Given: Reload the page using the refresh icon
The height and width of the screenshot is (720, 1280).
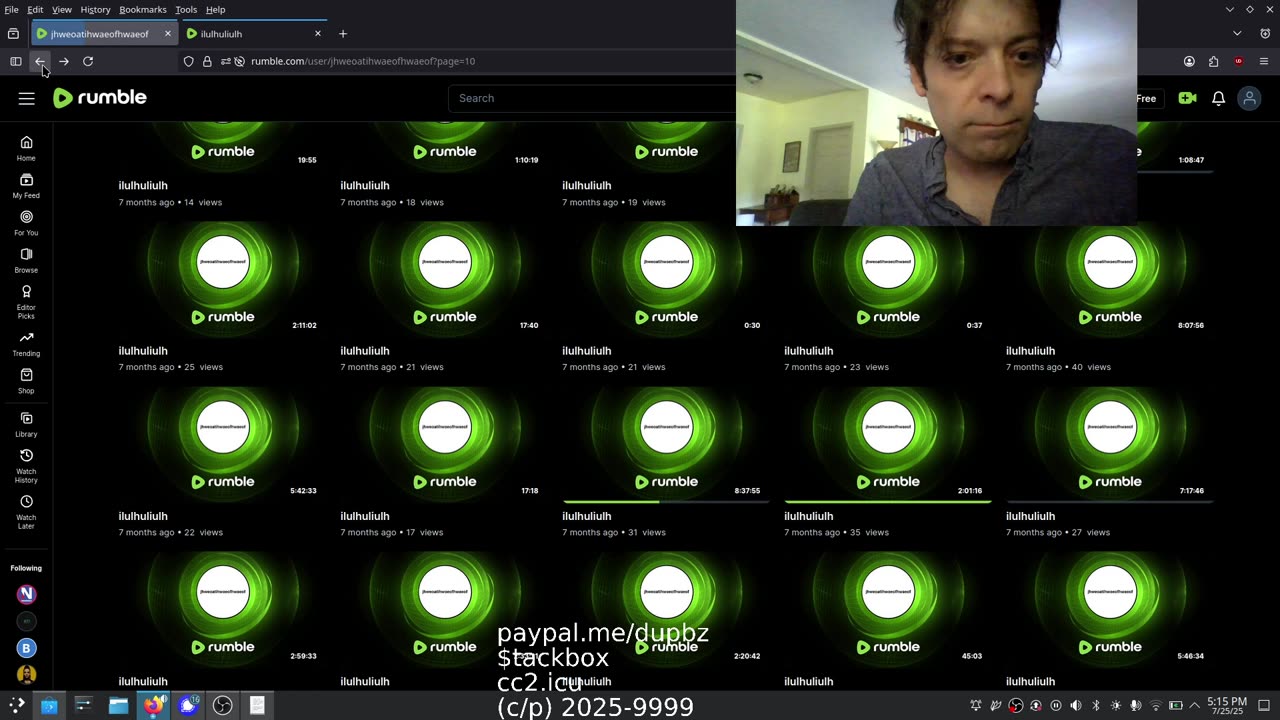Looking at the screenshot, I should point(88,61).
